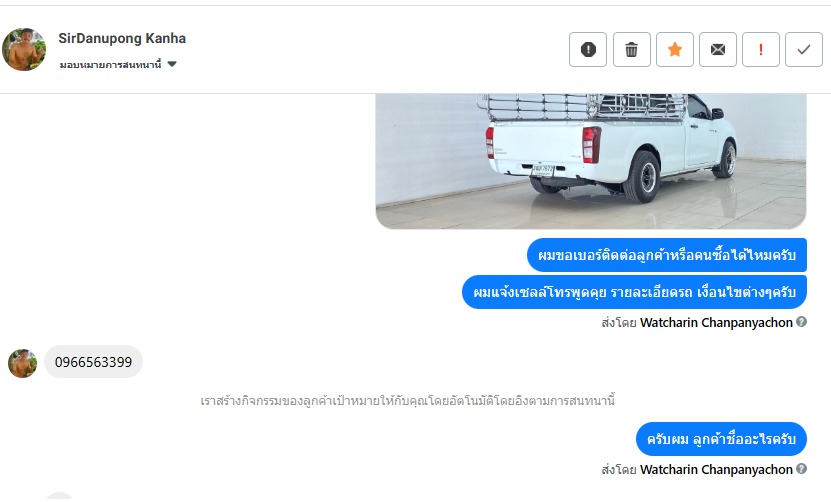Flag conversation with red exclamation icon
This screenshot has width=831, height=502.
point(761,49)
